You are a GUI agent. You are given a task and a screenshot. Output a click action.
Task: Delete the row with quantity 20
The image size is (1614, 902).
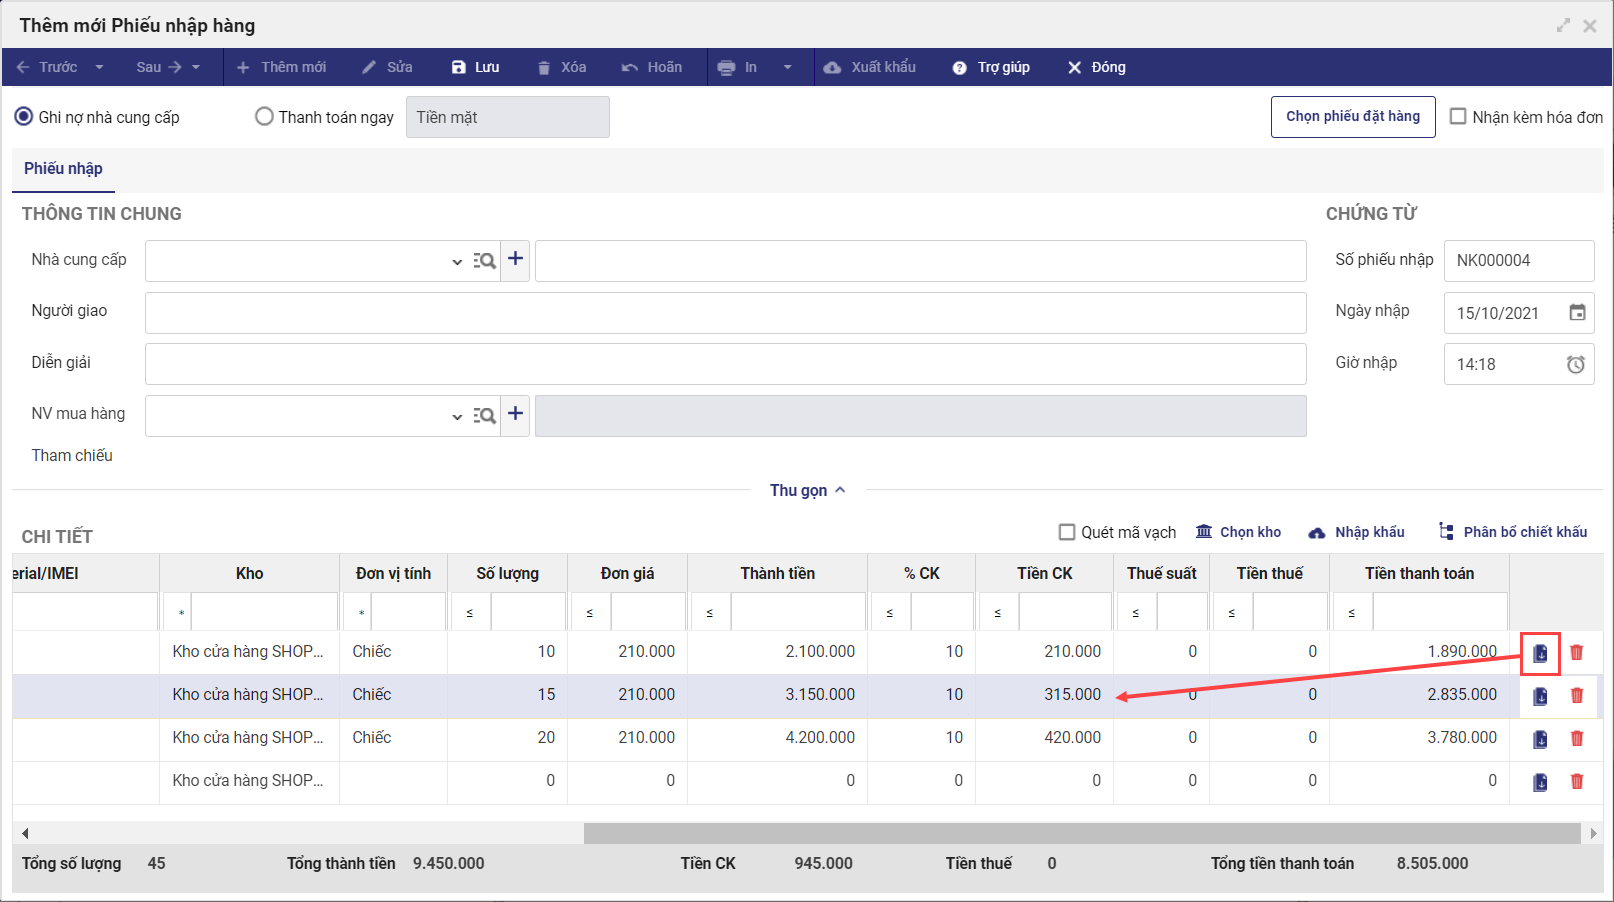tap(1577, 738)
